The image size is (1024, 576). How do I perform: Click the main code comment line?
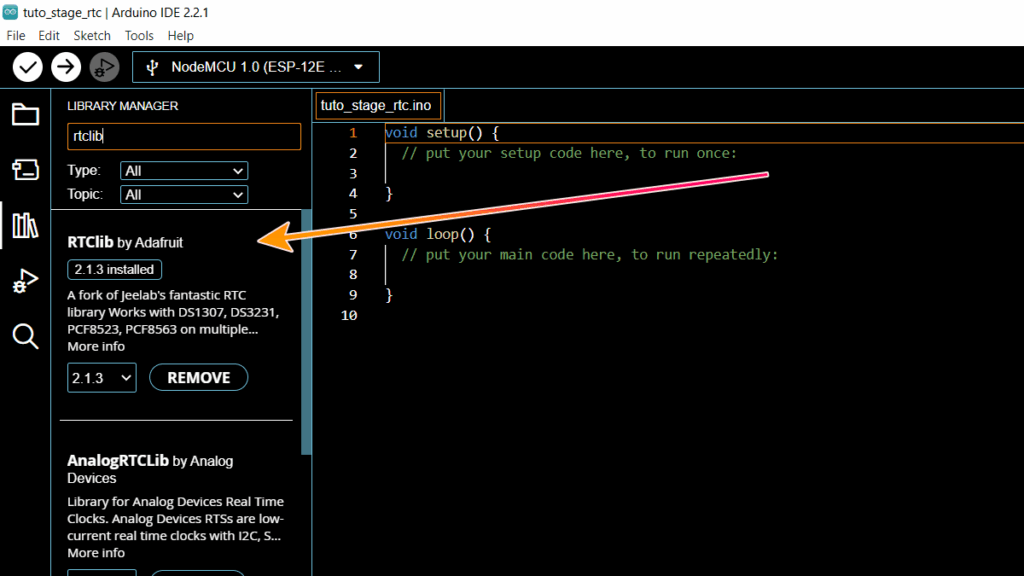pos(590,254)
